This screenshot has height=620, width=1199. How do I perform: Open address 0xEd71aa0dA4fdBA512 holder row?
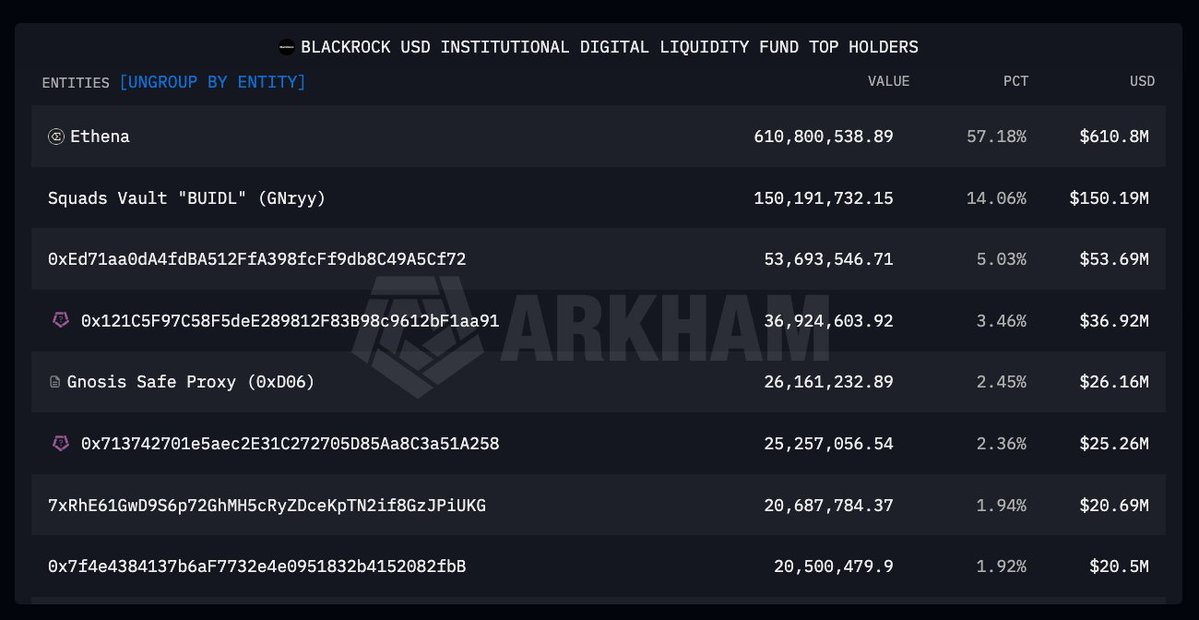click(256, 259)
